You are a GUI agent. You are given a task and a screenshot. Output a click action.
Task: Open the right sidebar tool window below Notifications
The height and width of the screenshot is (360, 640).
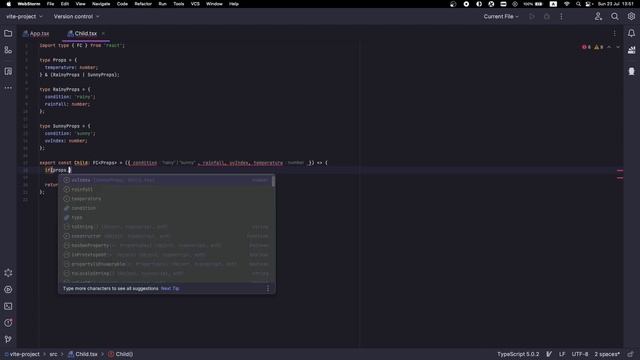pyautogui.click(x=631, y=50)
